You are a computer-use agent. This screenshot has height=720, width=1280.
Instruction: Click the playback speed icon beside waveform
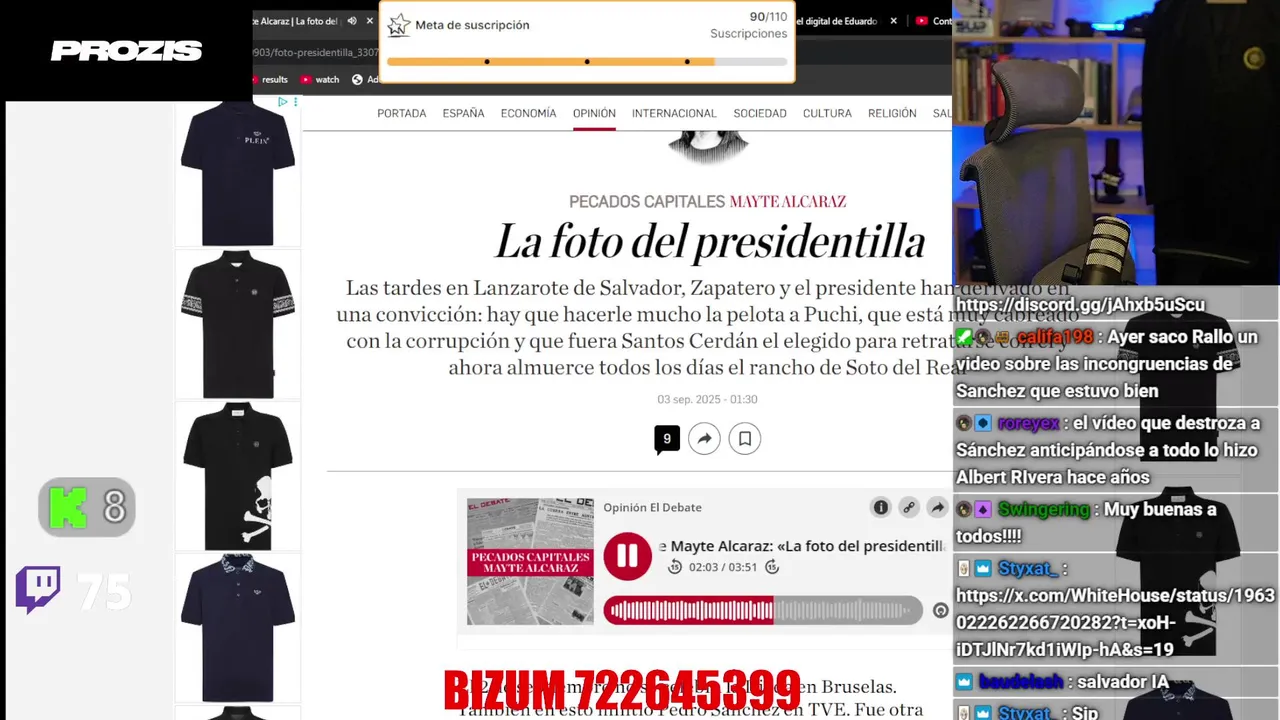pos(940,610)
